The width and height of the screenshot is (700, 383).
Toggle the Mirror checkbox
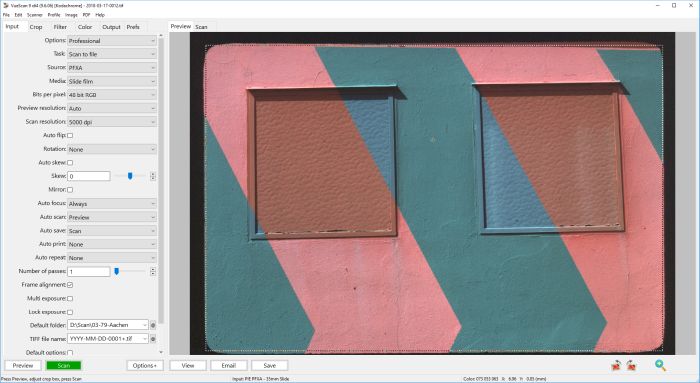[x=70, y=190]
